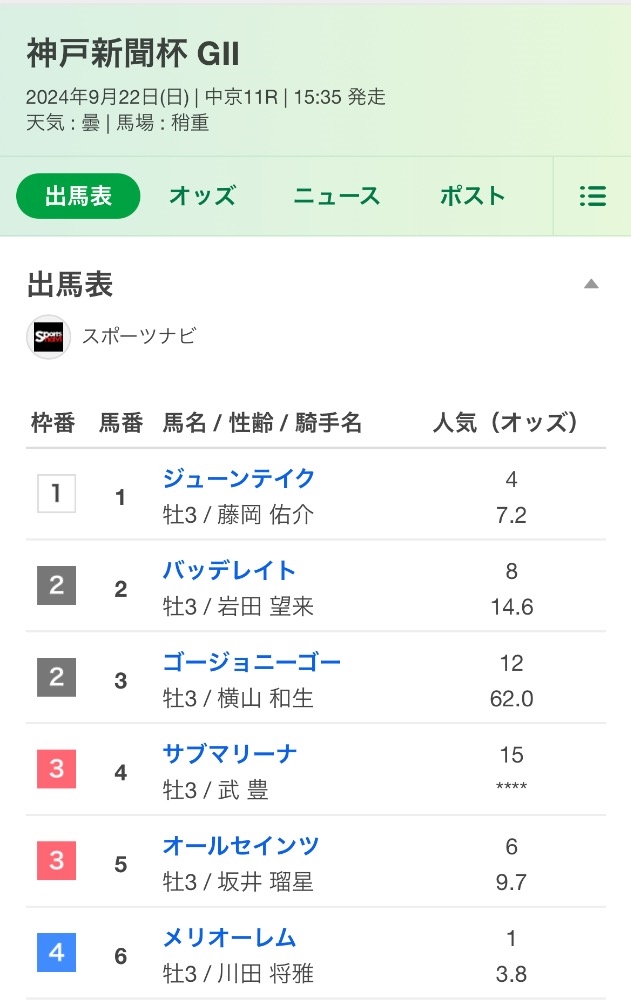631x1000 pixels.
Task: Click the gray frame 2 badge beside バッデレイト
Action: 56,585
